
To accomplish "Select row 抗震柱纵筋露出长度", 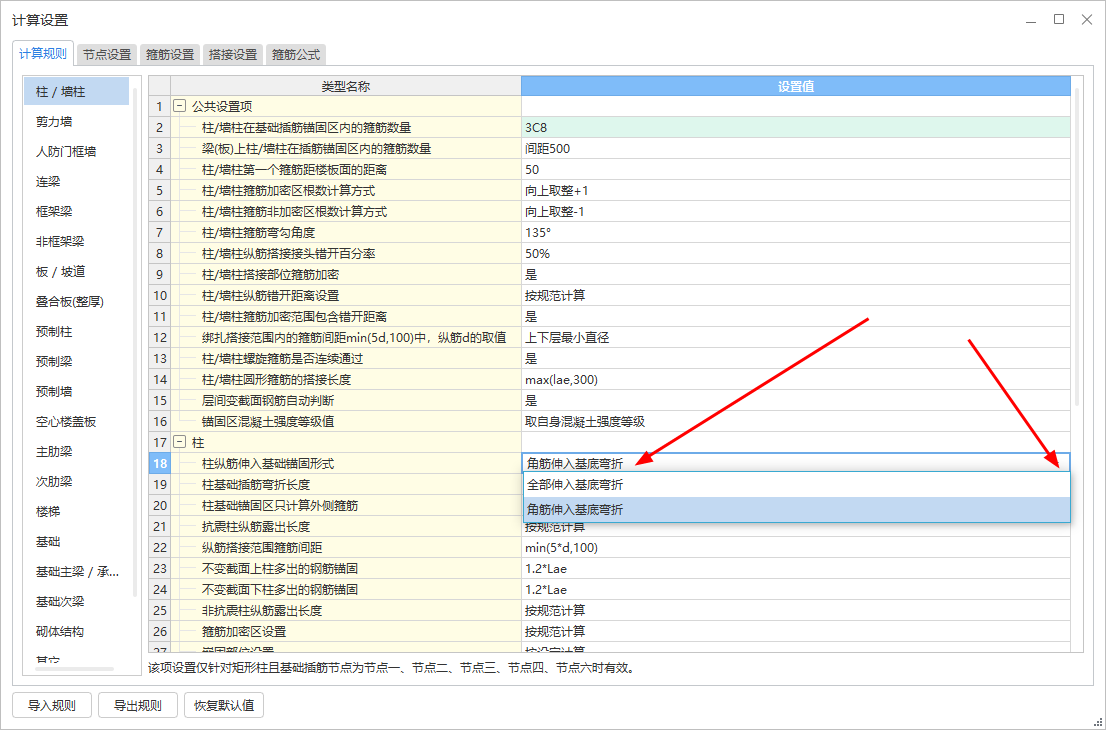I will click(x=346, y=527).
